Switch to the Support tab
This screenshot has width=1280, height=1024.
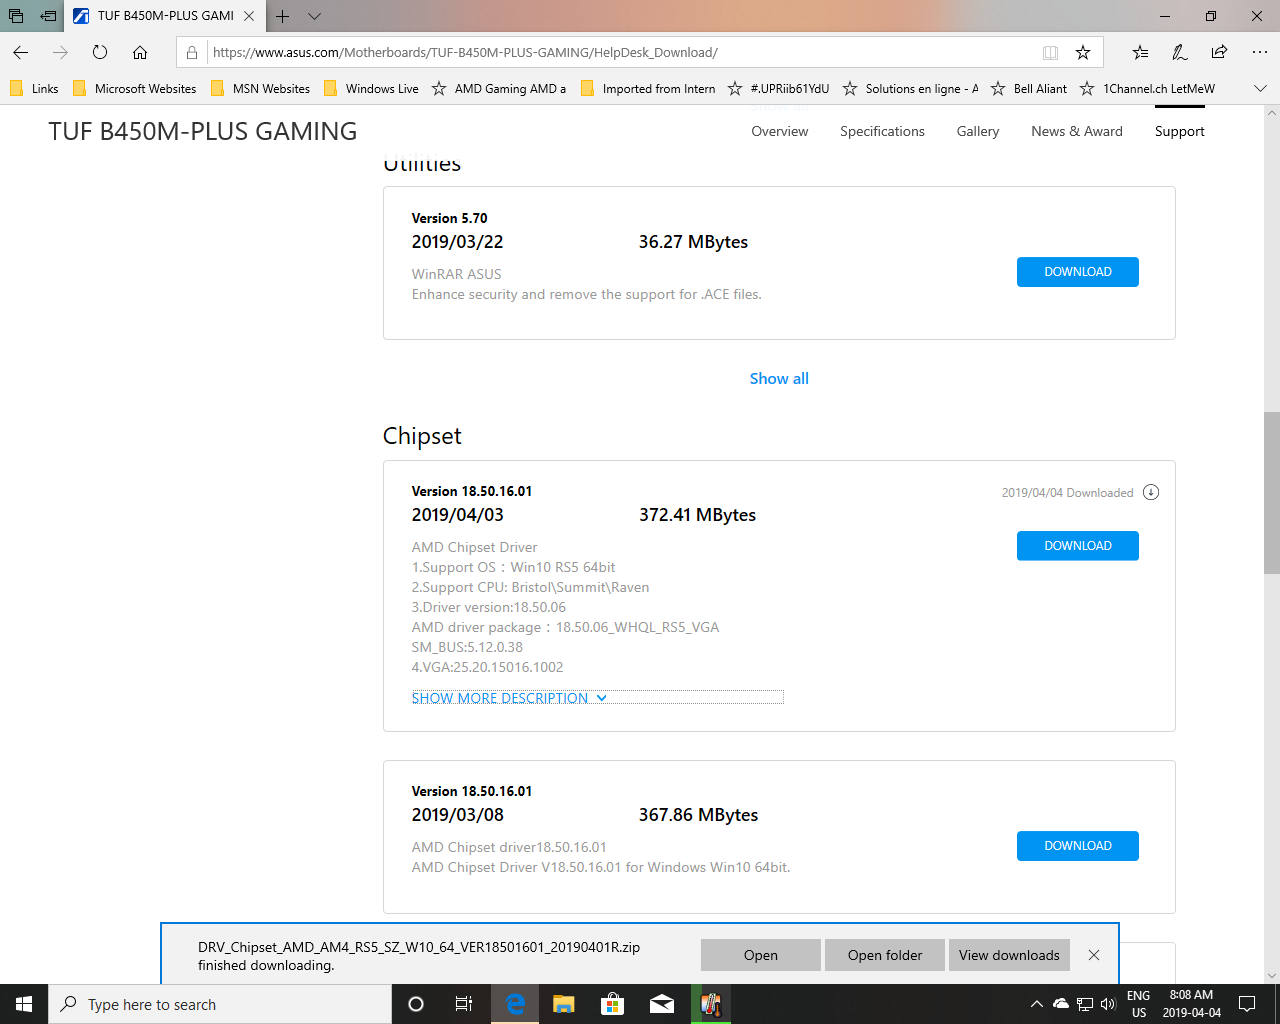point(1179,131)
